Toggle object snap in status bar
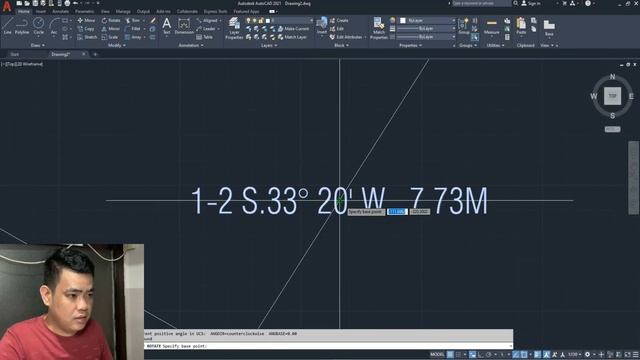Screen dimensions: 640x360 coord(524,354)
